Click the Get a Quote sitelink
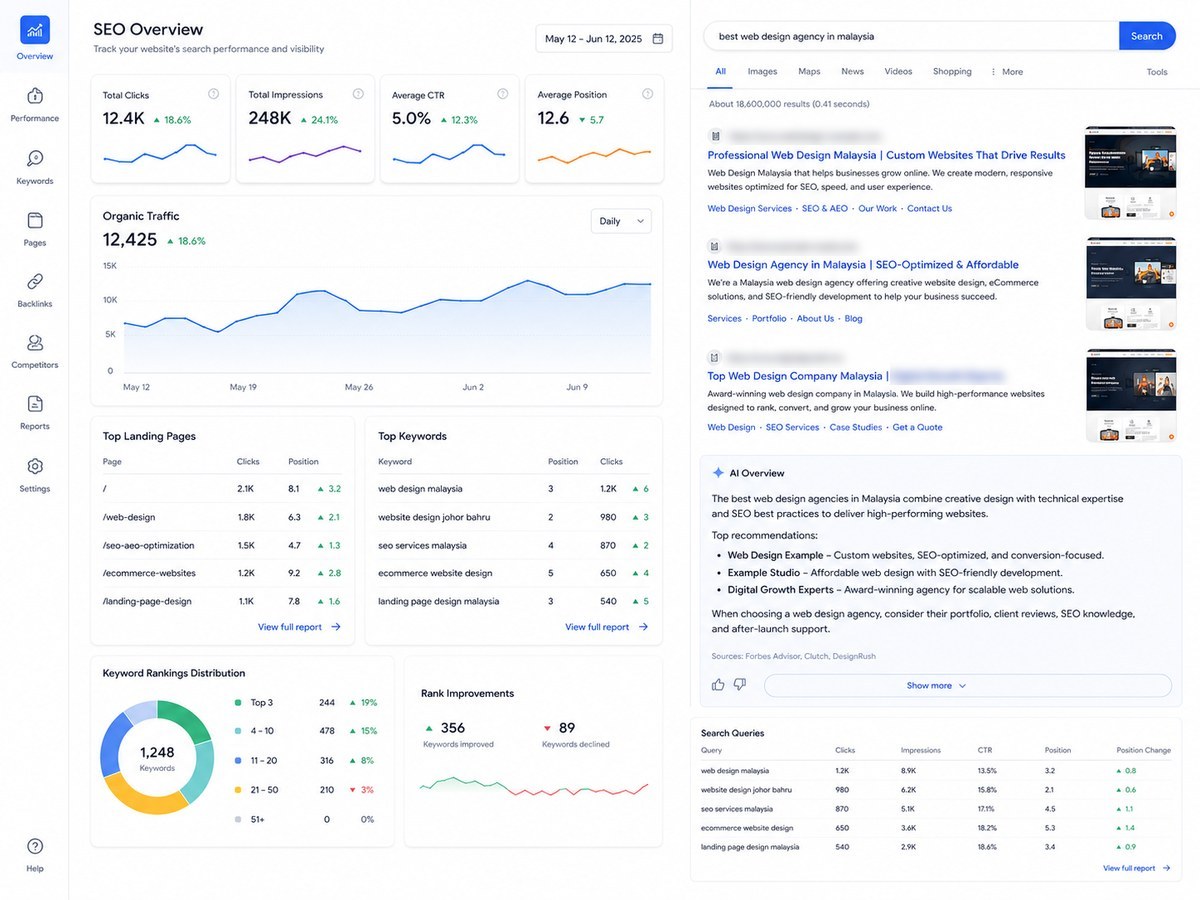 (x=917, y=427)
